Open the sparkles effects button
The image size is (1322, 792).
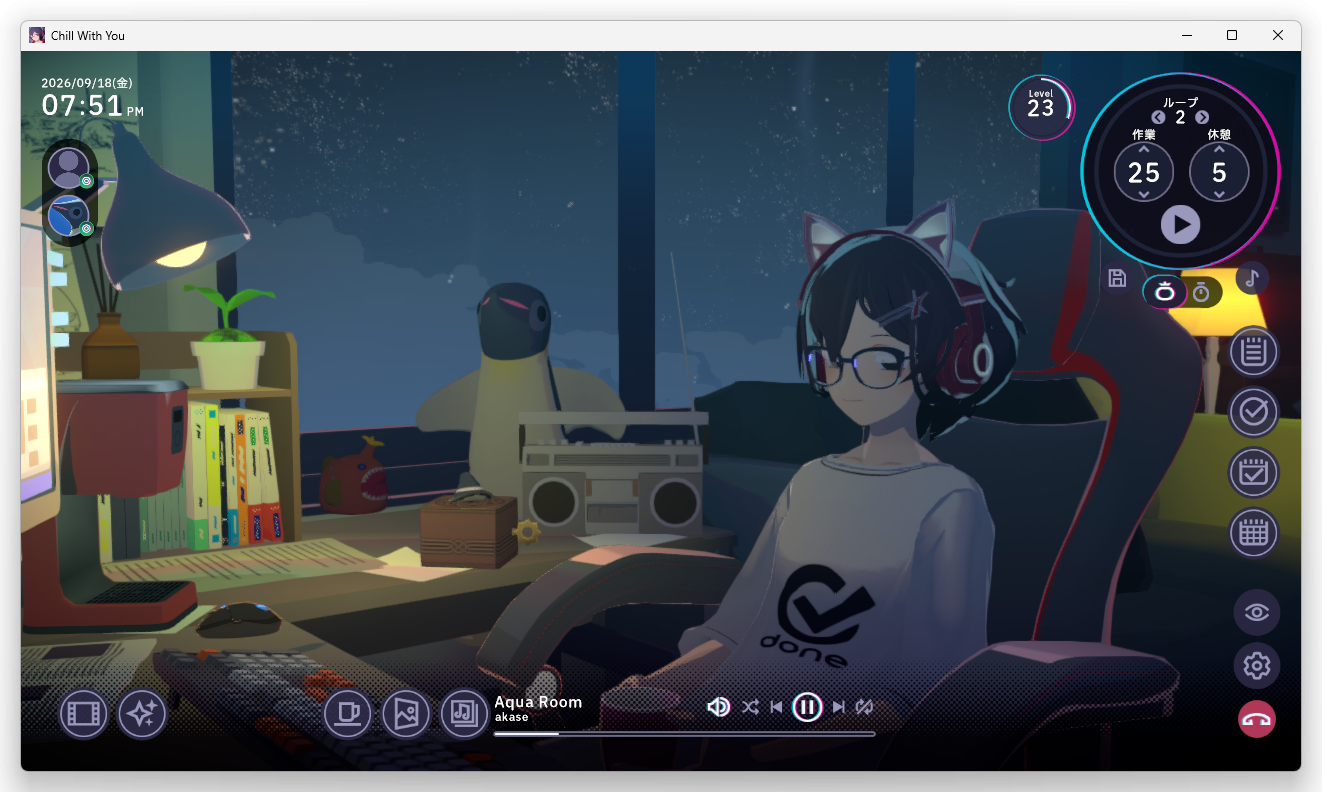click(x=142, y=714)
